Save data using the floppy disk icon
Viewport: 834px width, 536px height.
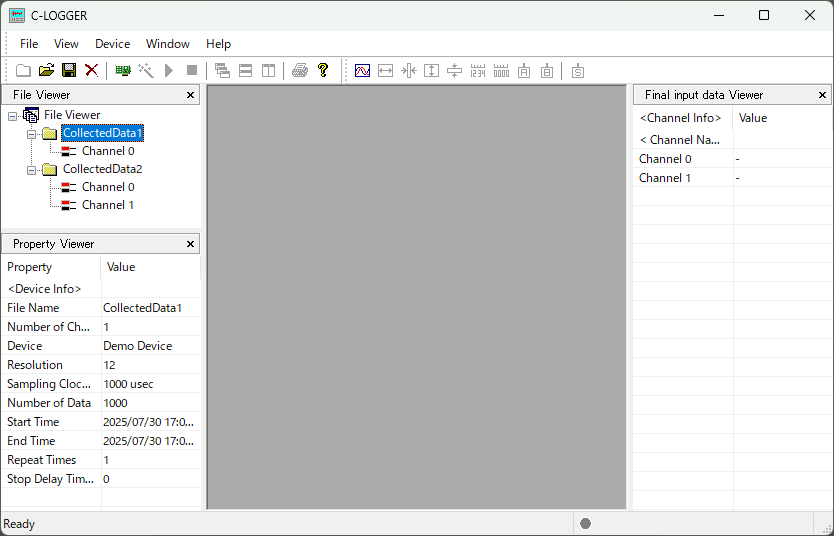tap(69, 70)
